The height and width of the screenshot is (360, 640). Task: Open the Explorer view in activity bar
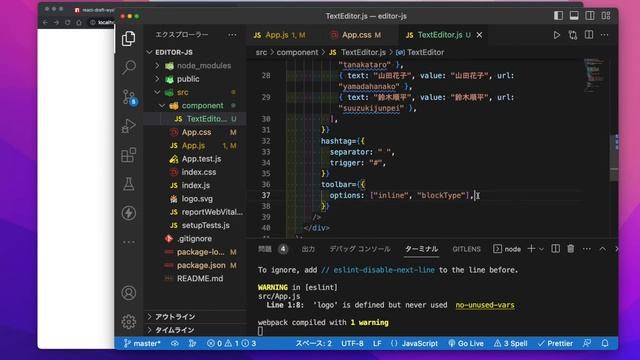129,39
